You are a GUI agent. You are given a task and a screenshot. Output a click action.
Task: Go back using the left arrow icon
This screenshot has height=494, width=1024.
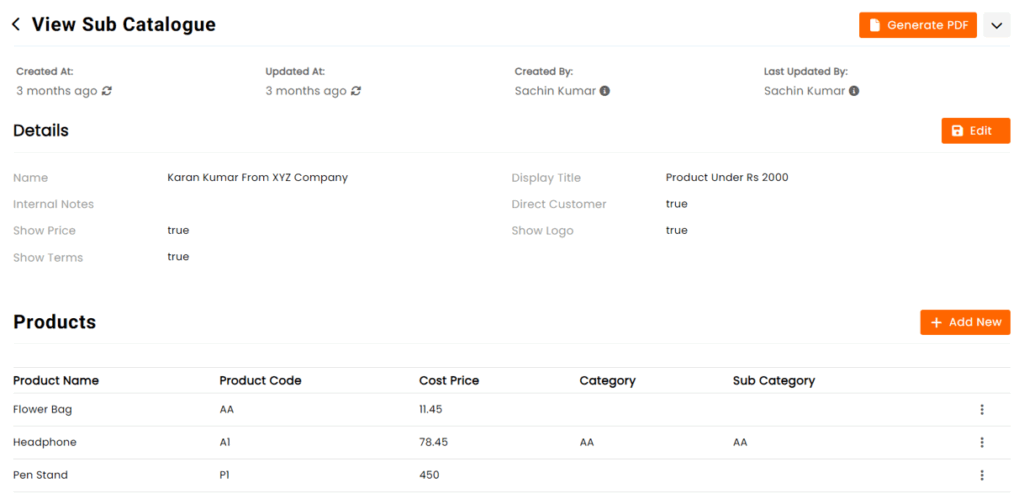click(x=16, y=25)
